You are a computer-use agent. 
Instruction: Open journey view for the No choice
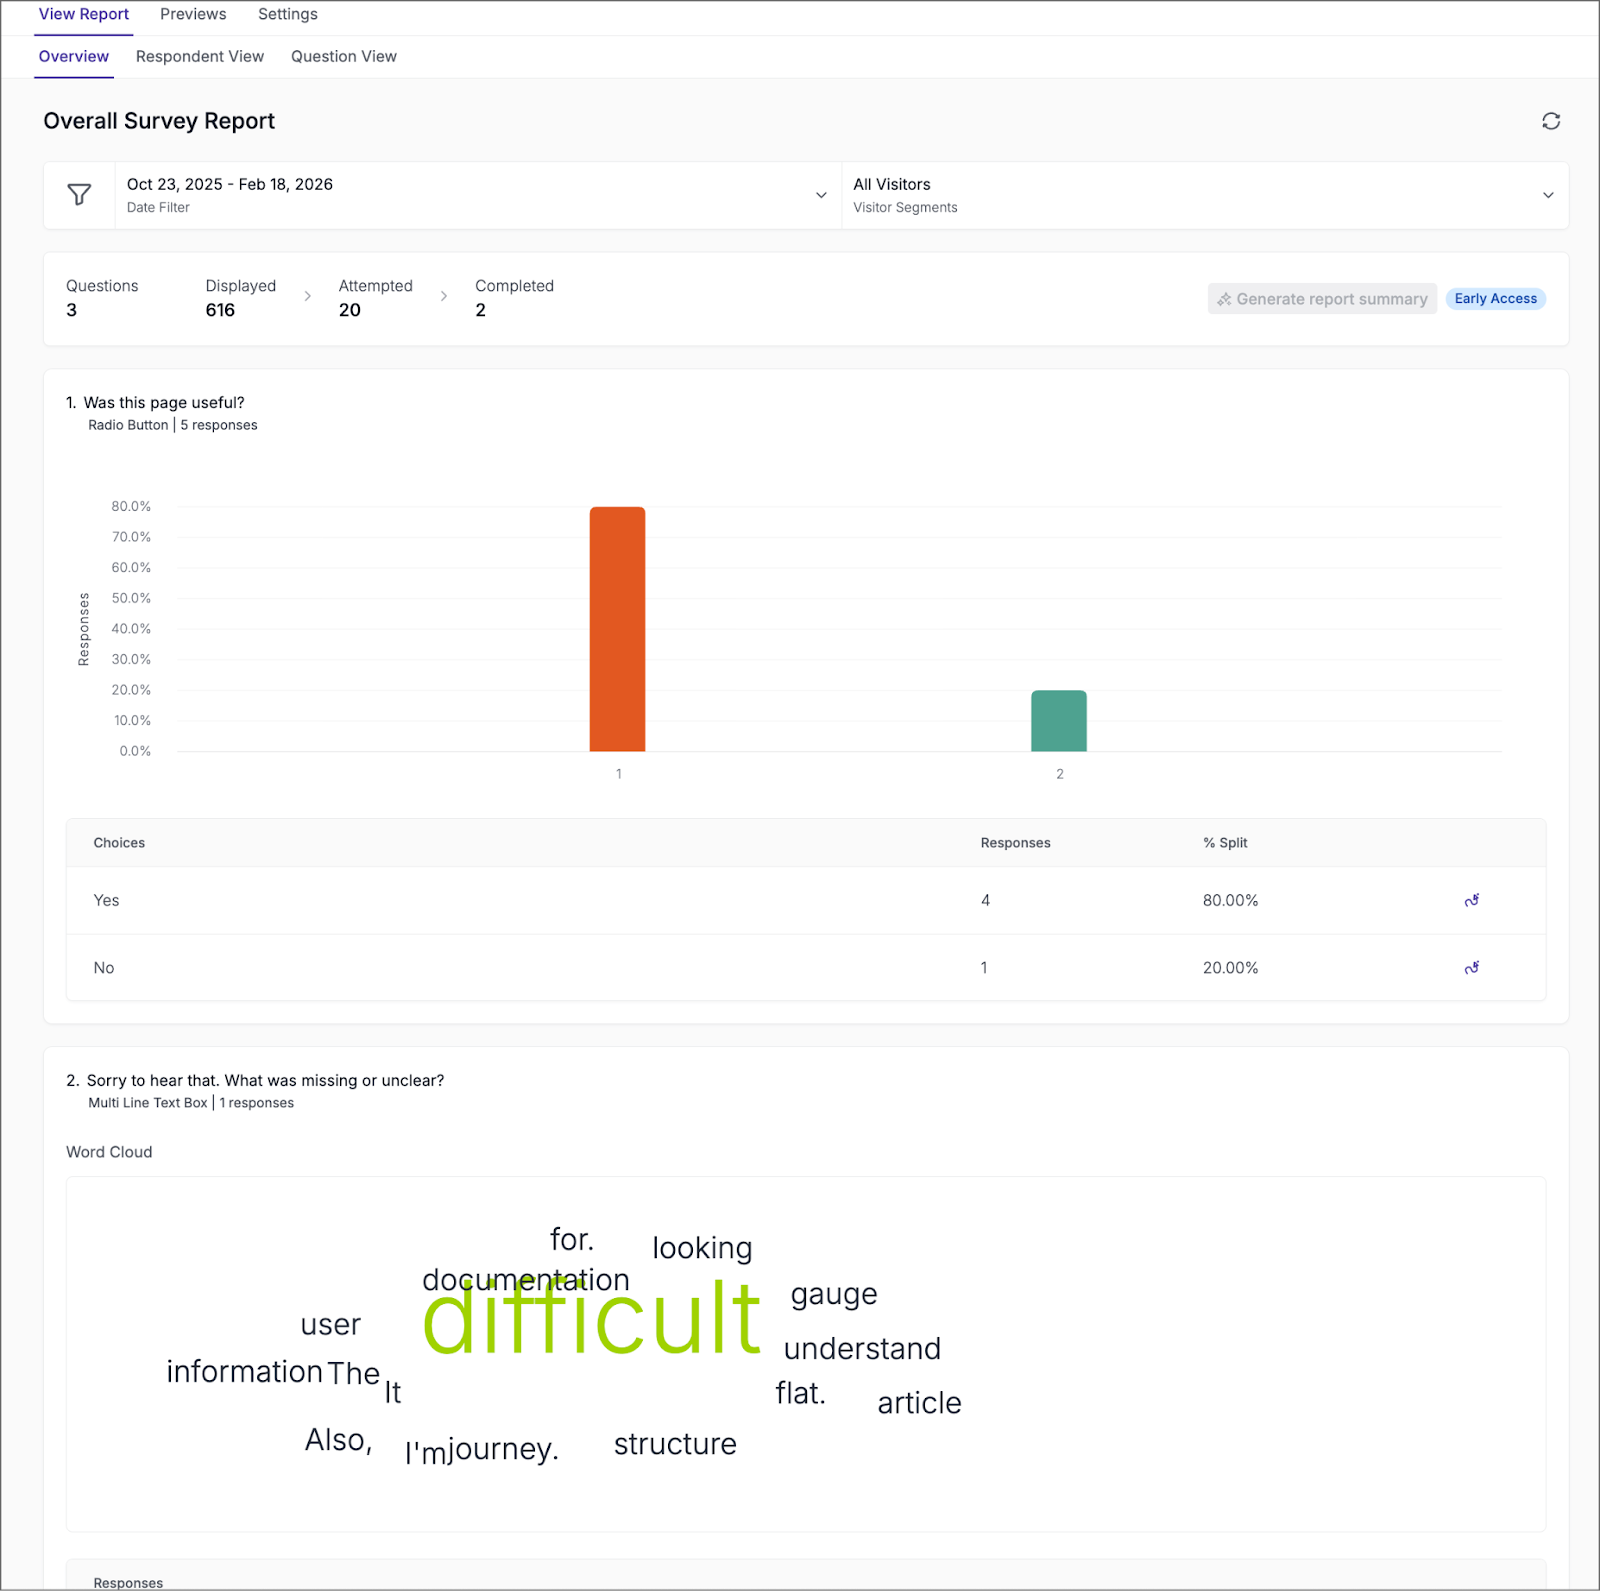(x=1471, y=967)
